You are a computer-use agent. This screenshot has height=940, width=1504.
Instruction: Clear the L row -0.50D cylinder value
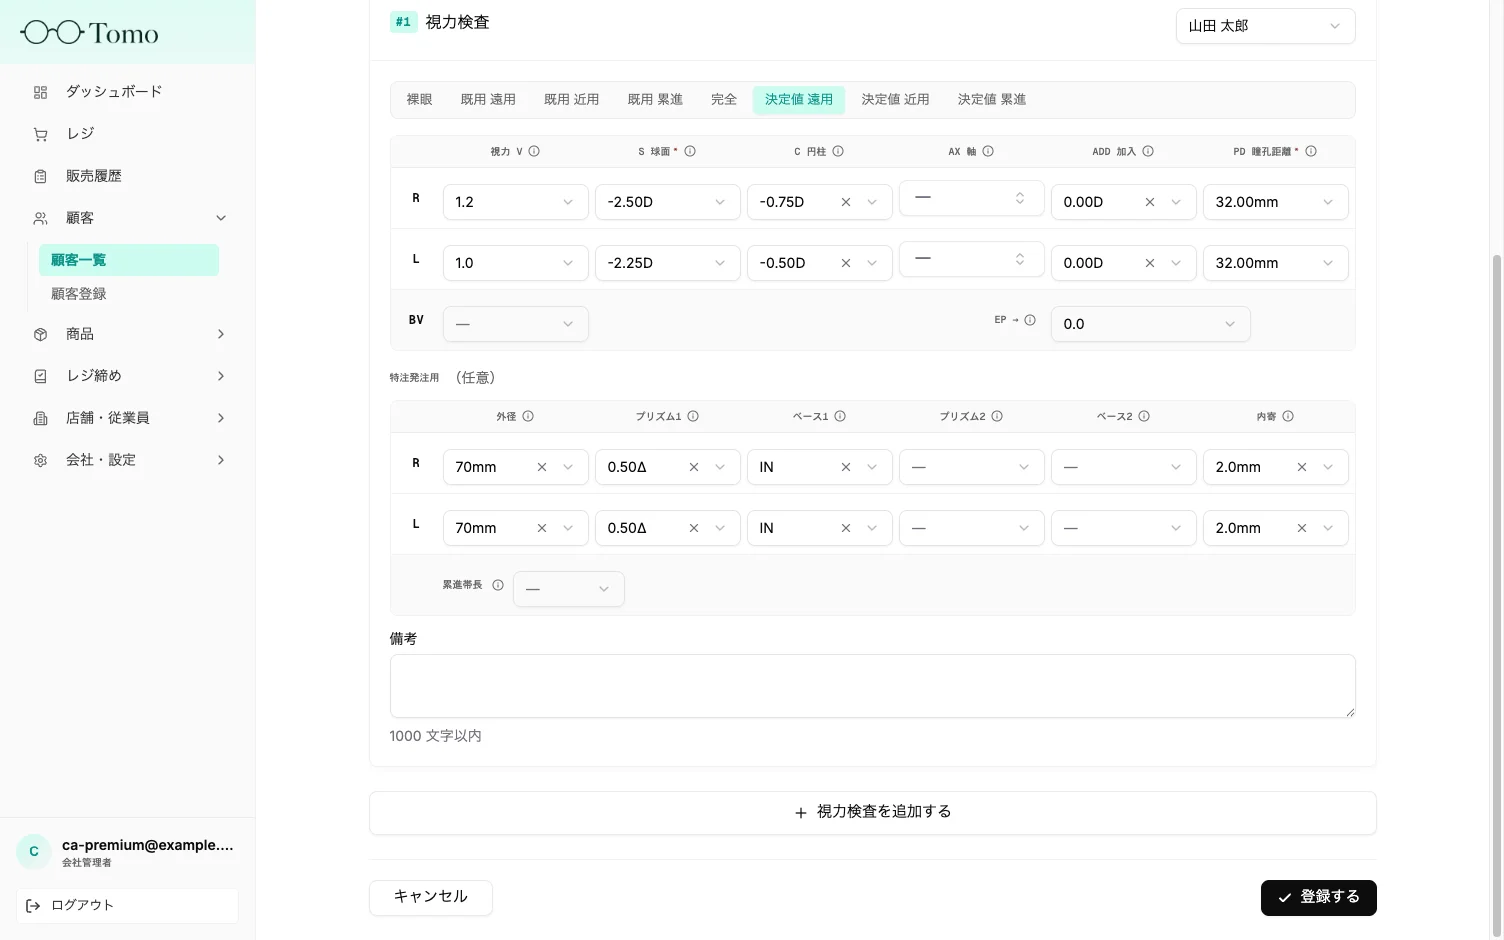coord(846,263)
